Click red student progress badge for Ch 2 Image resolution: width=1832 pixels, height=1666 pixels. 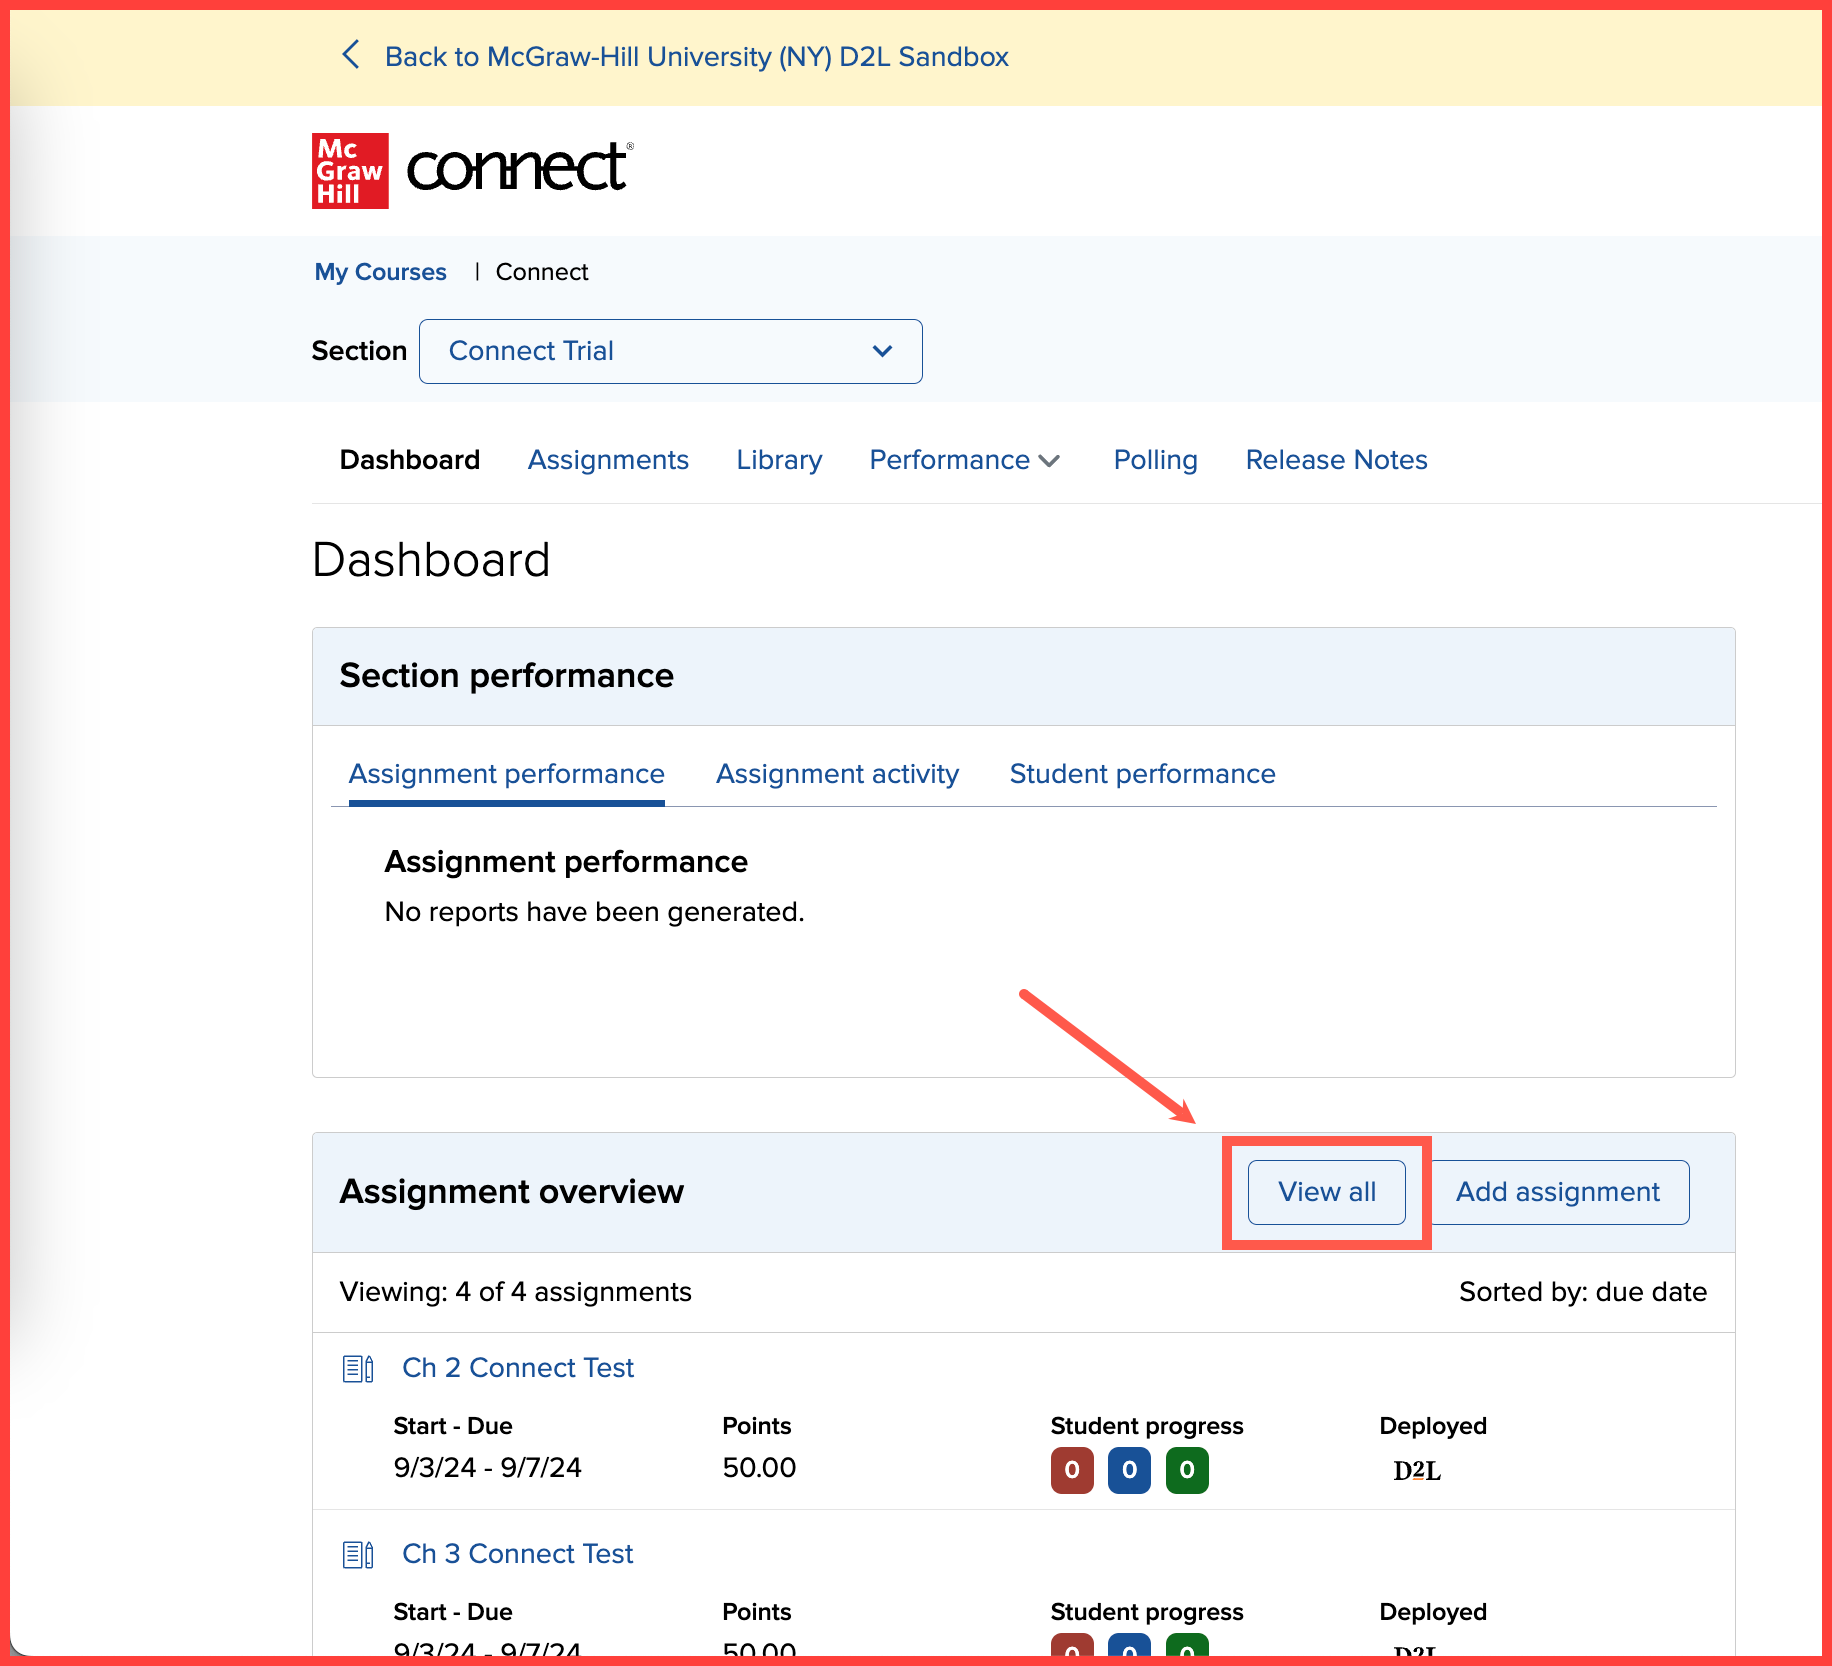pyautogui.click(x=1072, y=1470)
